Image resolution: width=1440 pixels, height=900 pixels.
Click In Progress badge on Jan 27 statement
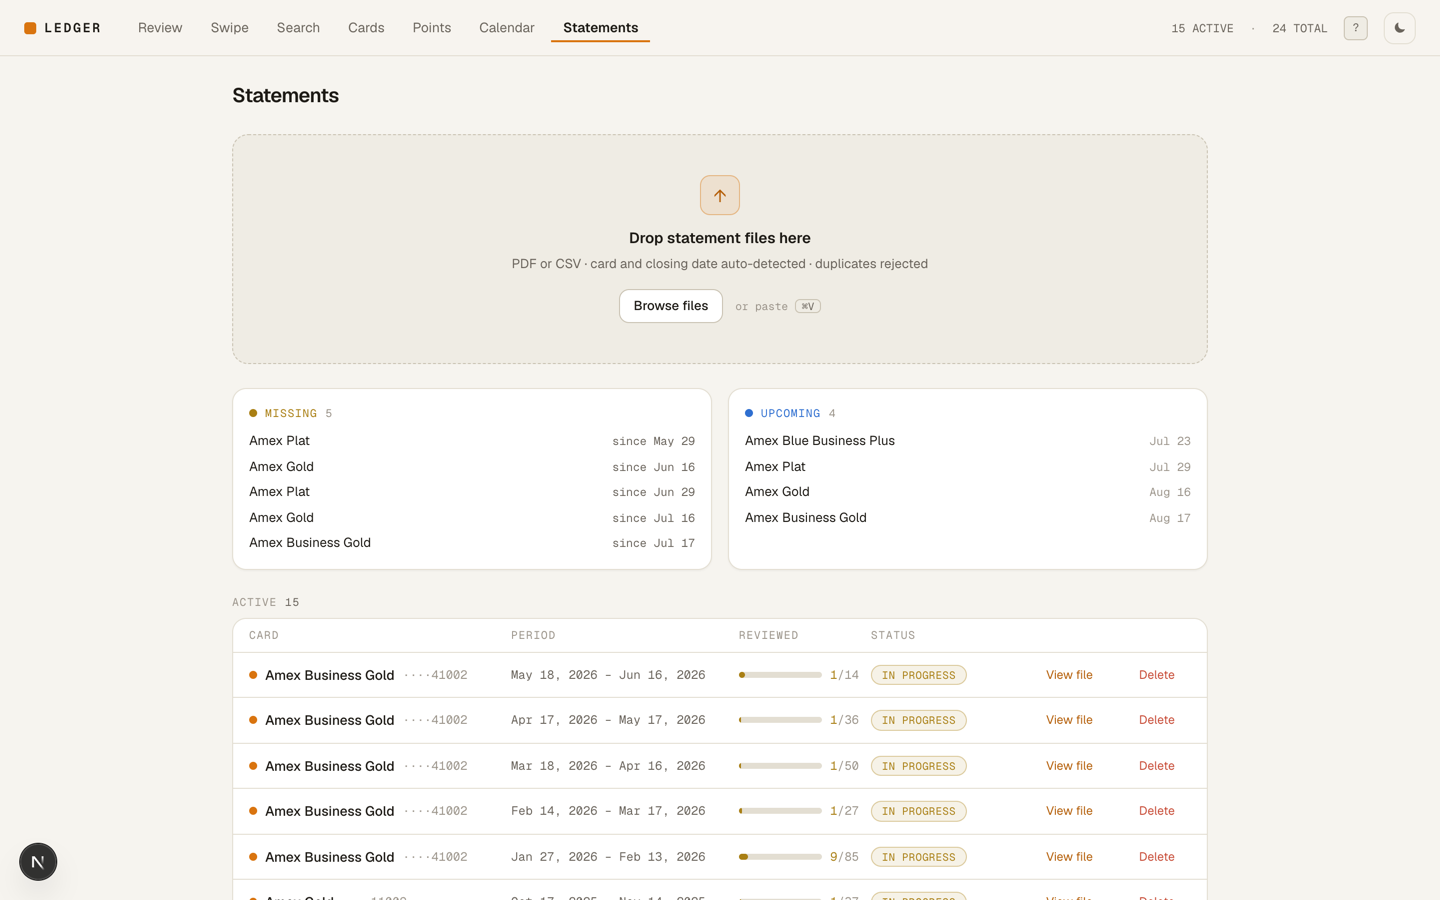tap(918, 857)
